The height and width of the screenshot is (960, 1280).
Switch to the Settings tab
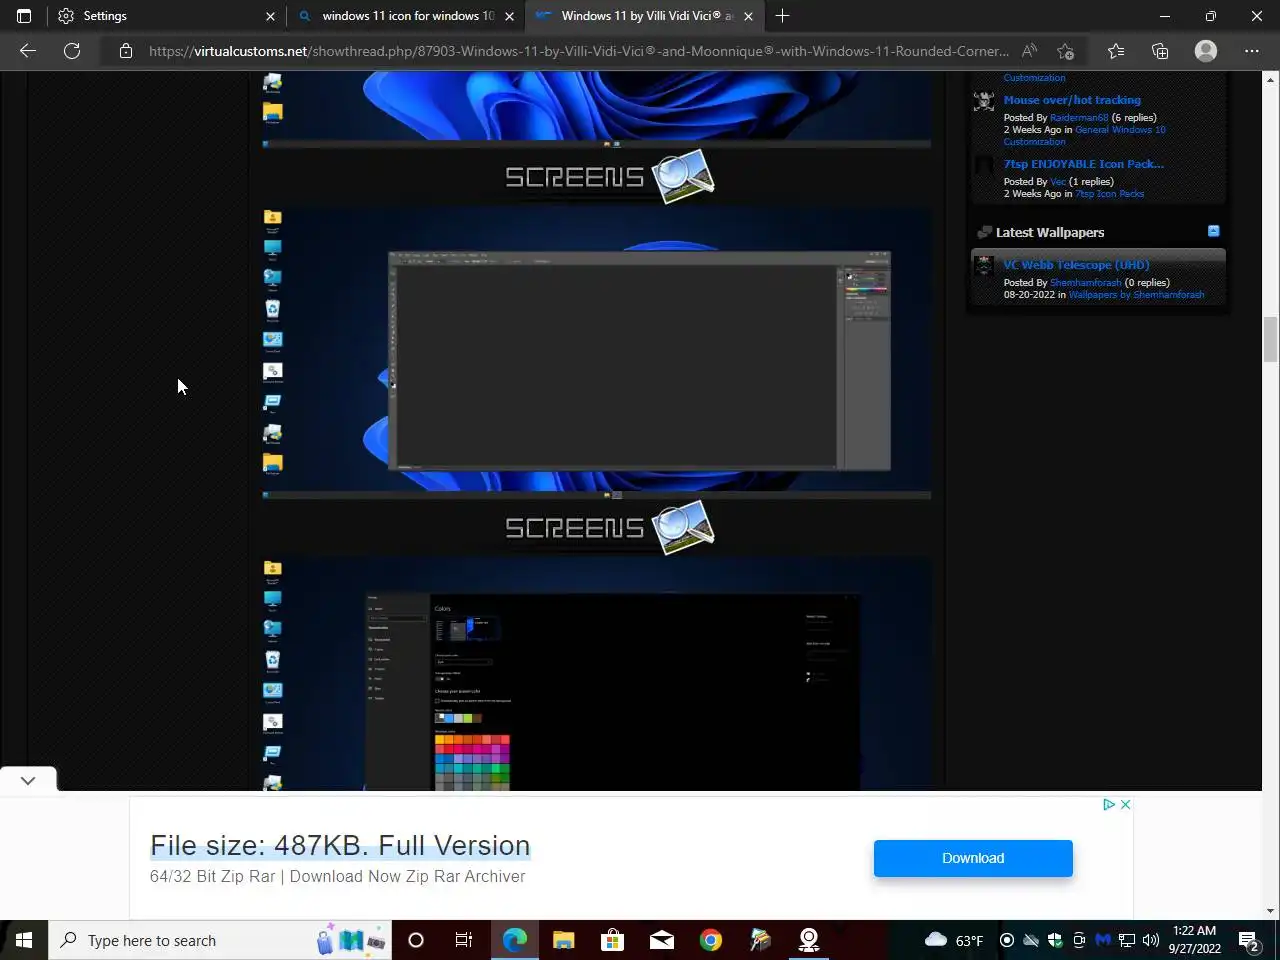(x=167, y=16)
